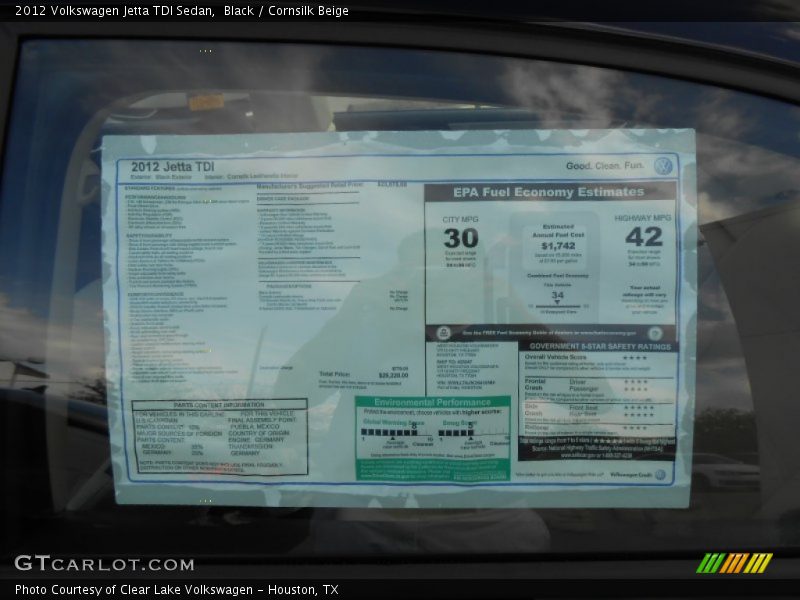Select the "2012 Volkswagen Jetta TDI Sedan" caption

coord(115,11)
